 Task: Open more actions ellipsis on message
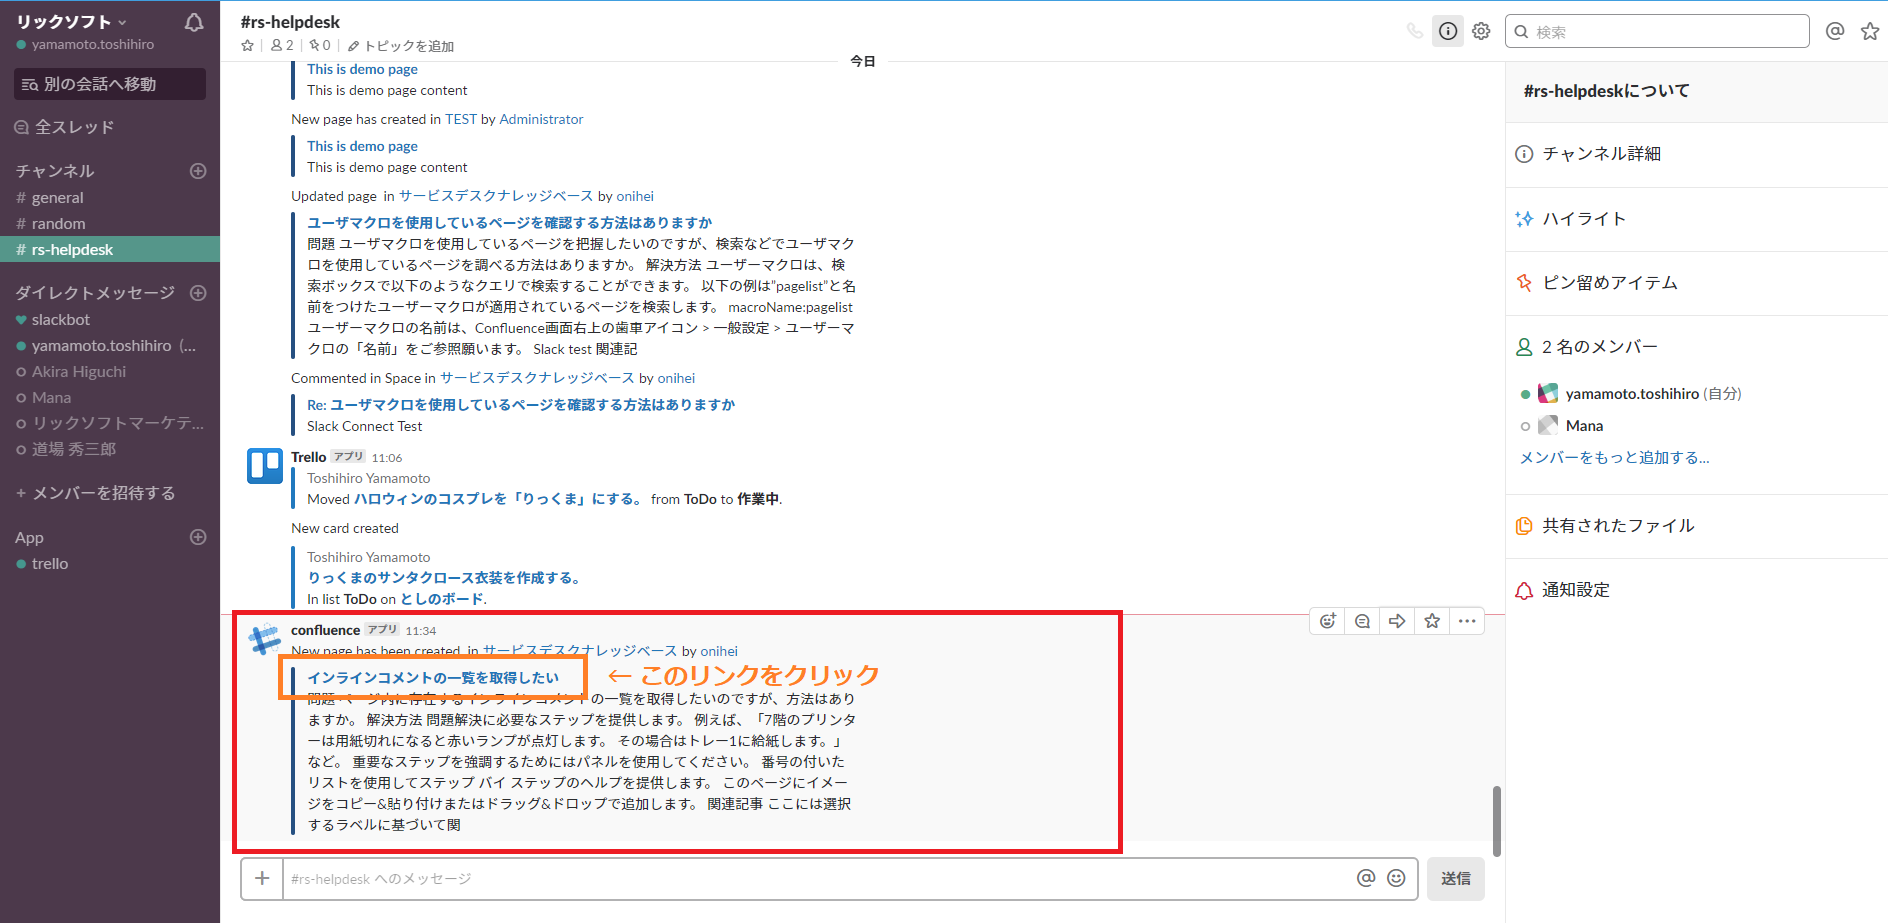[1467, 621]
